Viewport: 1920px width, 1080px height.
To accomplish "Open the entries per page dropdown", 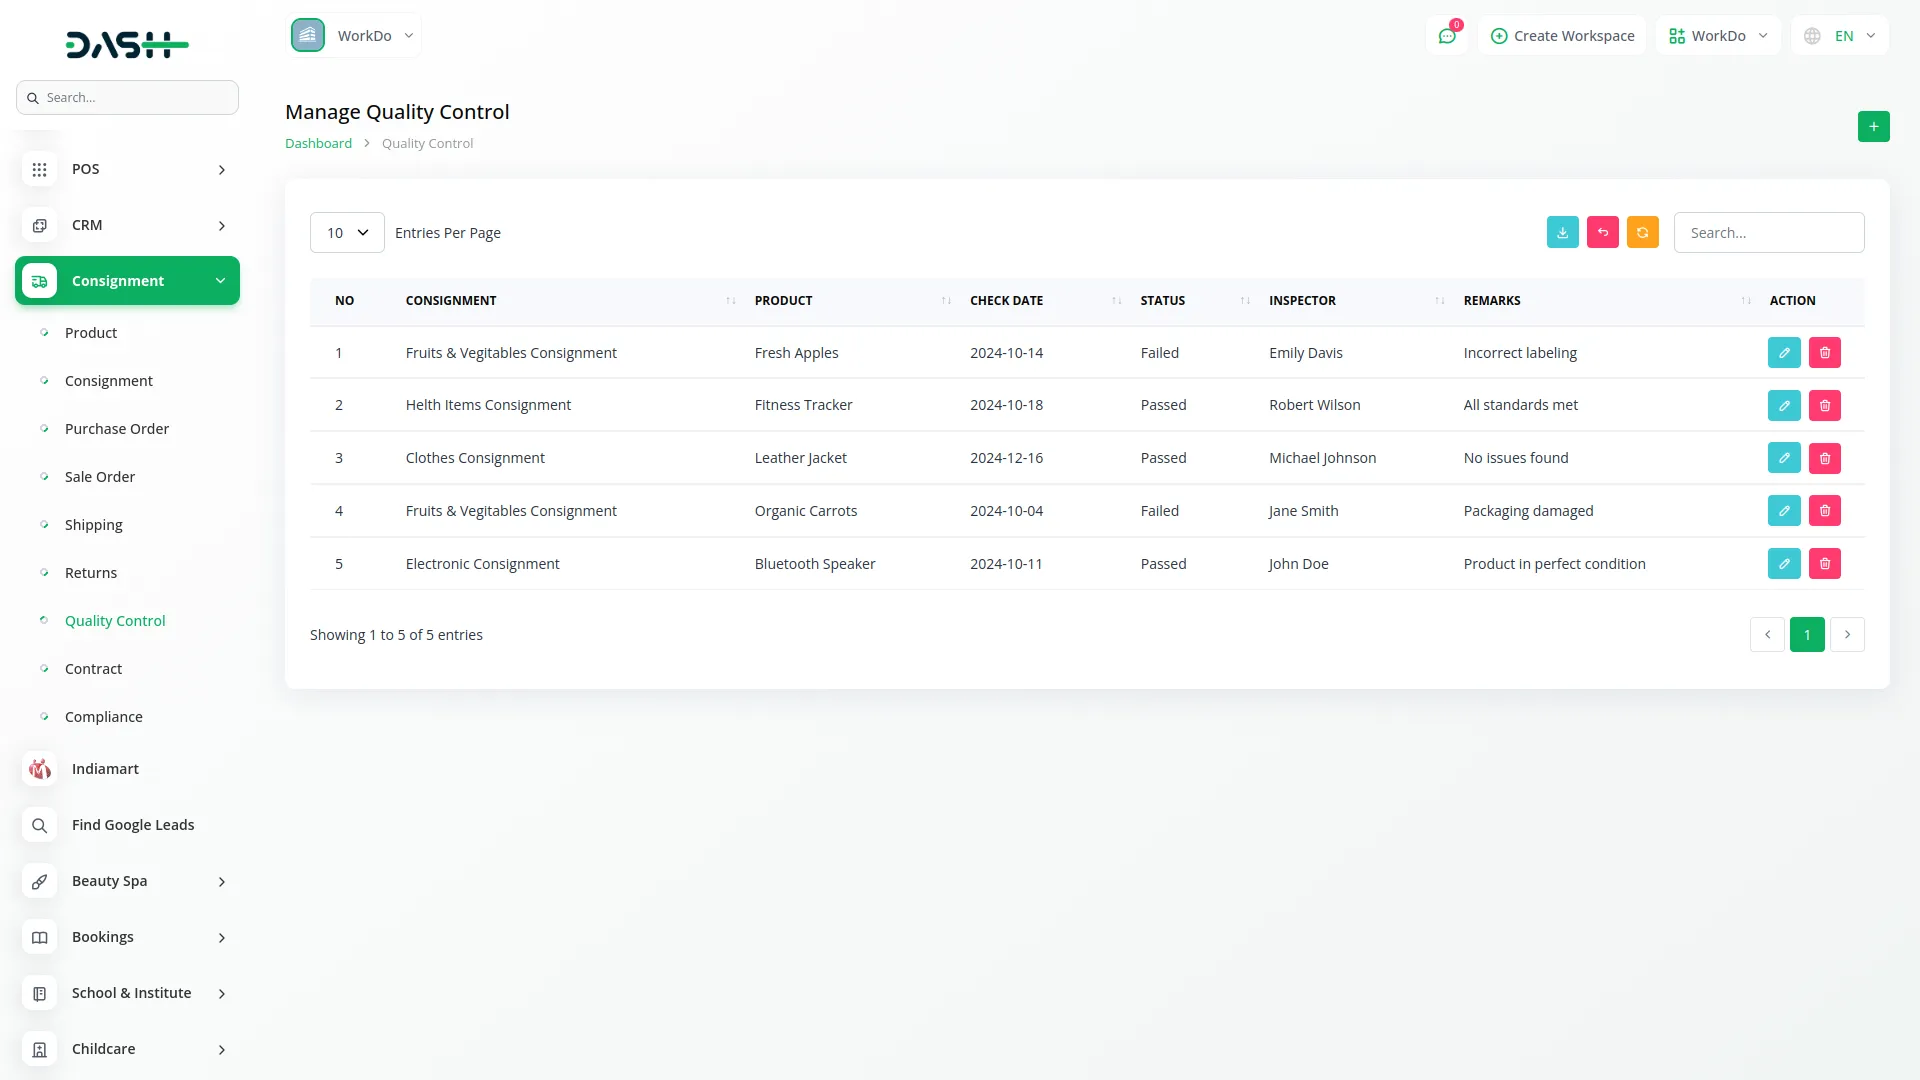I will point(347,232).
